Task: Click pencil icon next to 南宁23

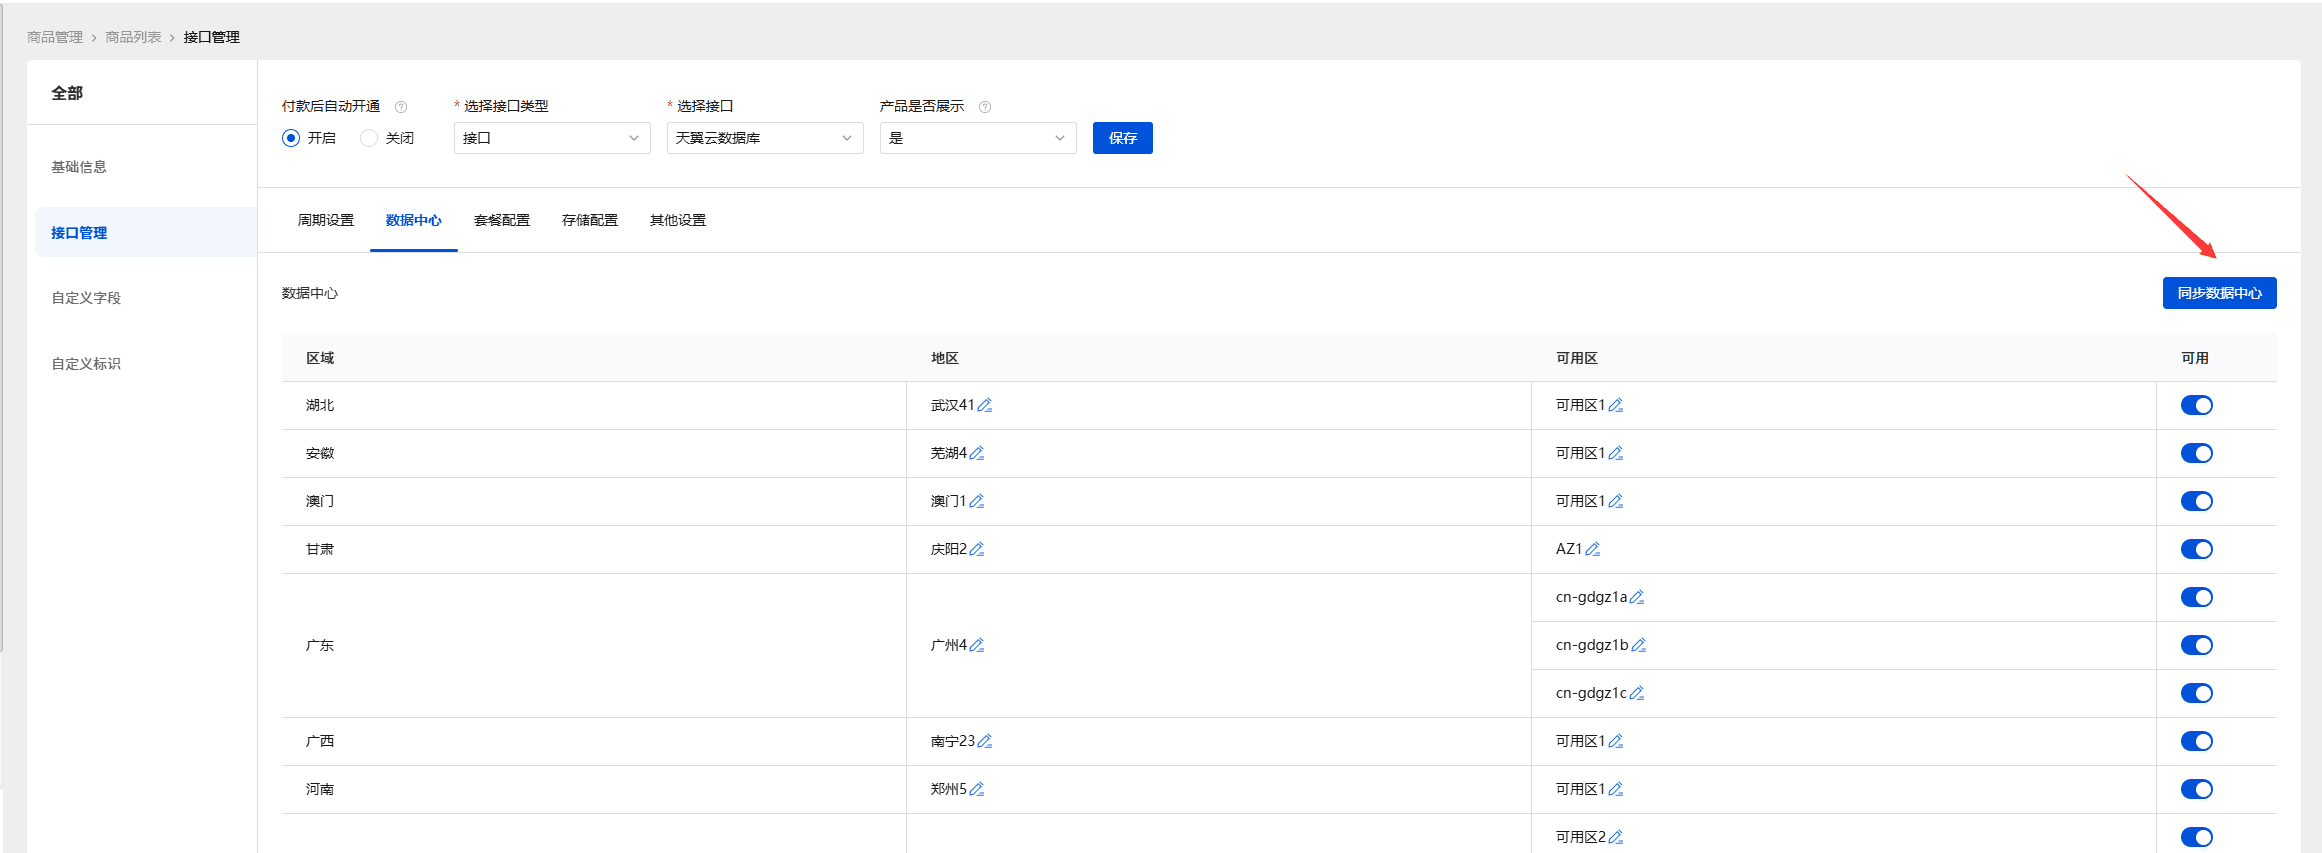Action: (x=985, y=741)
